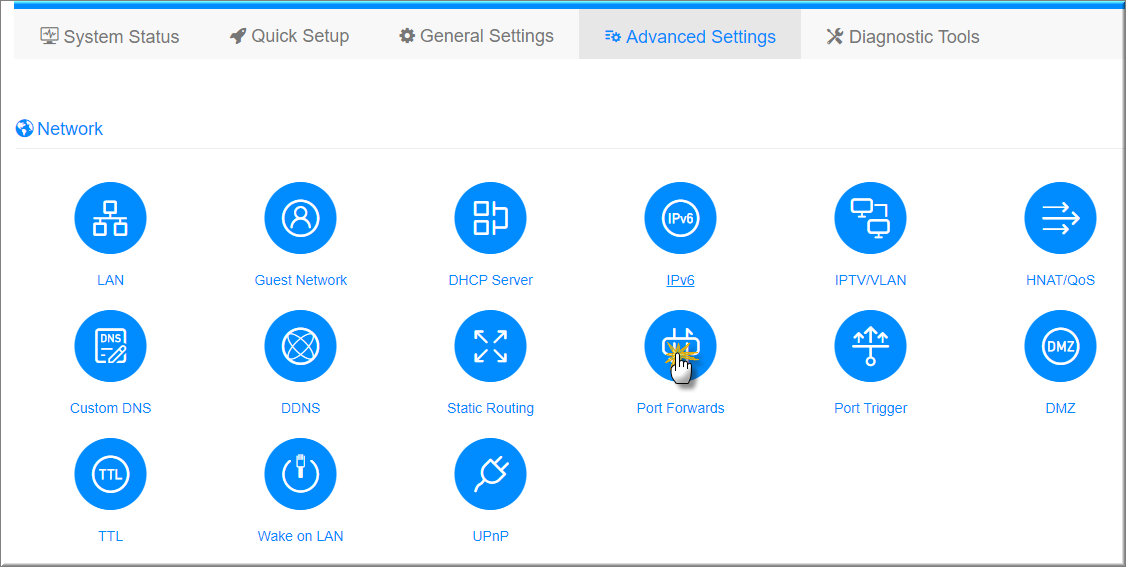Click the Wake on LAN power icon
This screenshot has height=567, width=1126.
tap(300, 474)
